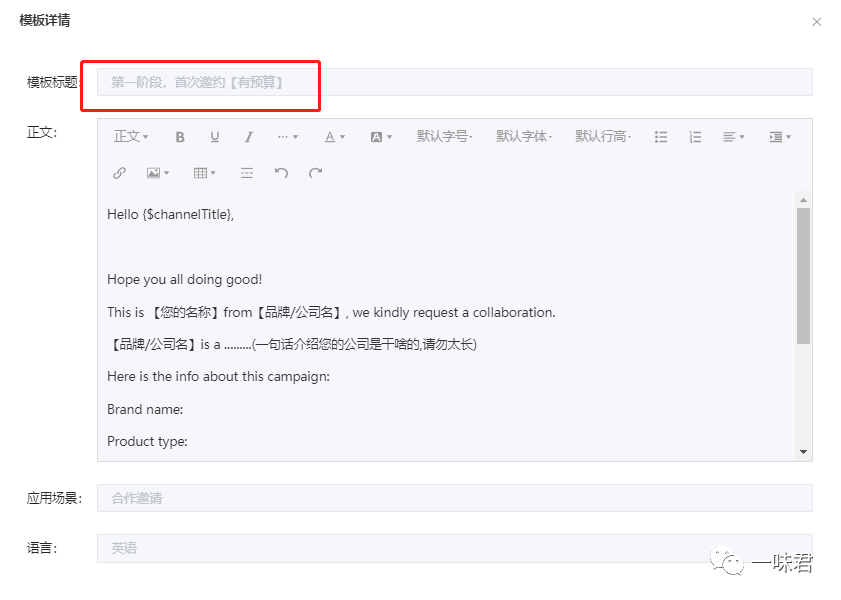Image resolution: width=841 pixels, height=600 pixels.
Task: Apply underline formatting
Action: point(215,137)
